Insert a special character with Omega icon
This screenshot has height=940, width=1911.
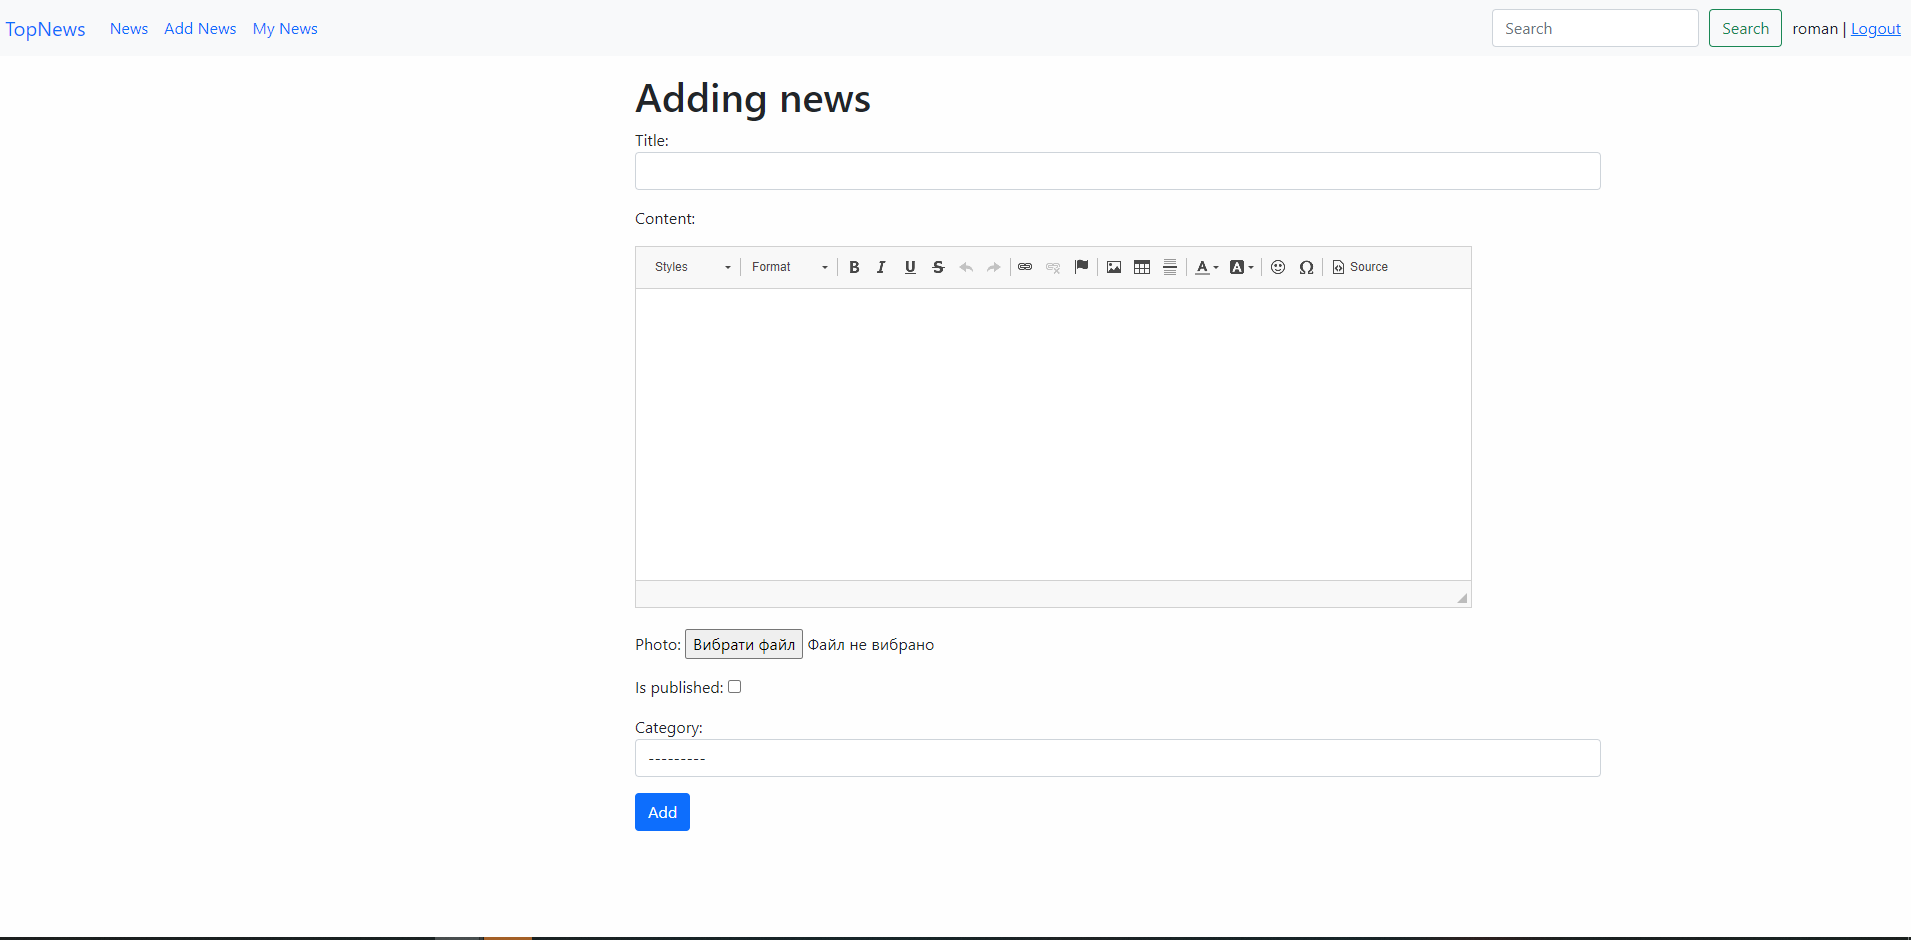pyautogui.click(x=1306, y=267)
